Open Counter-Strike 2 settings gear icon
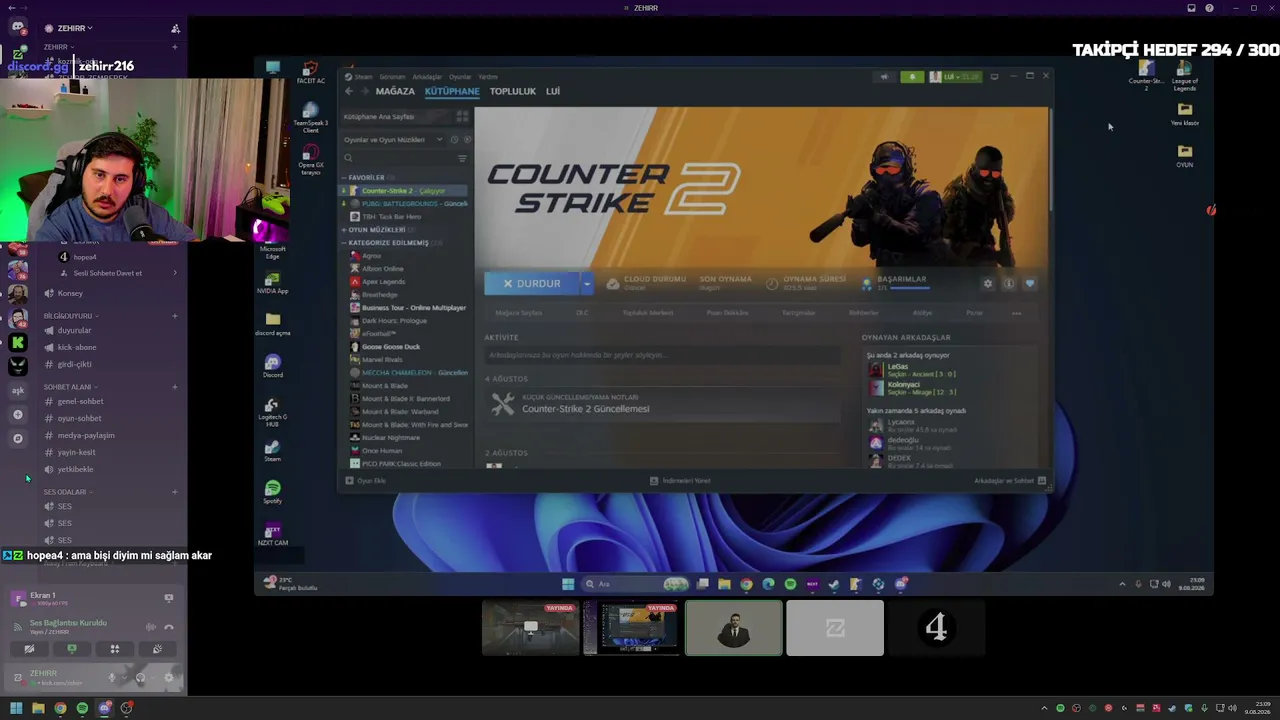Viewport: 1280px width, 720px height. (x=988, y=284)
